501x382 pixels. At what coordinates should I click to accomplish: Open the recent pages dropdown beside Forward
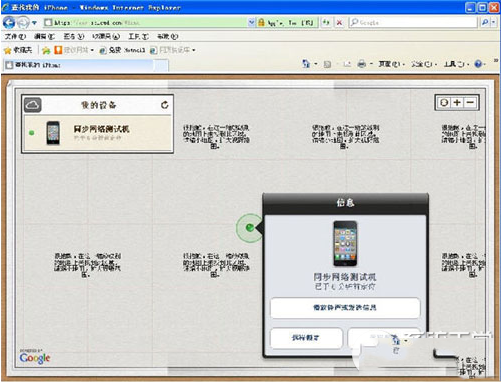click(x=34, y=23)
